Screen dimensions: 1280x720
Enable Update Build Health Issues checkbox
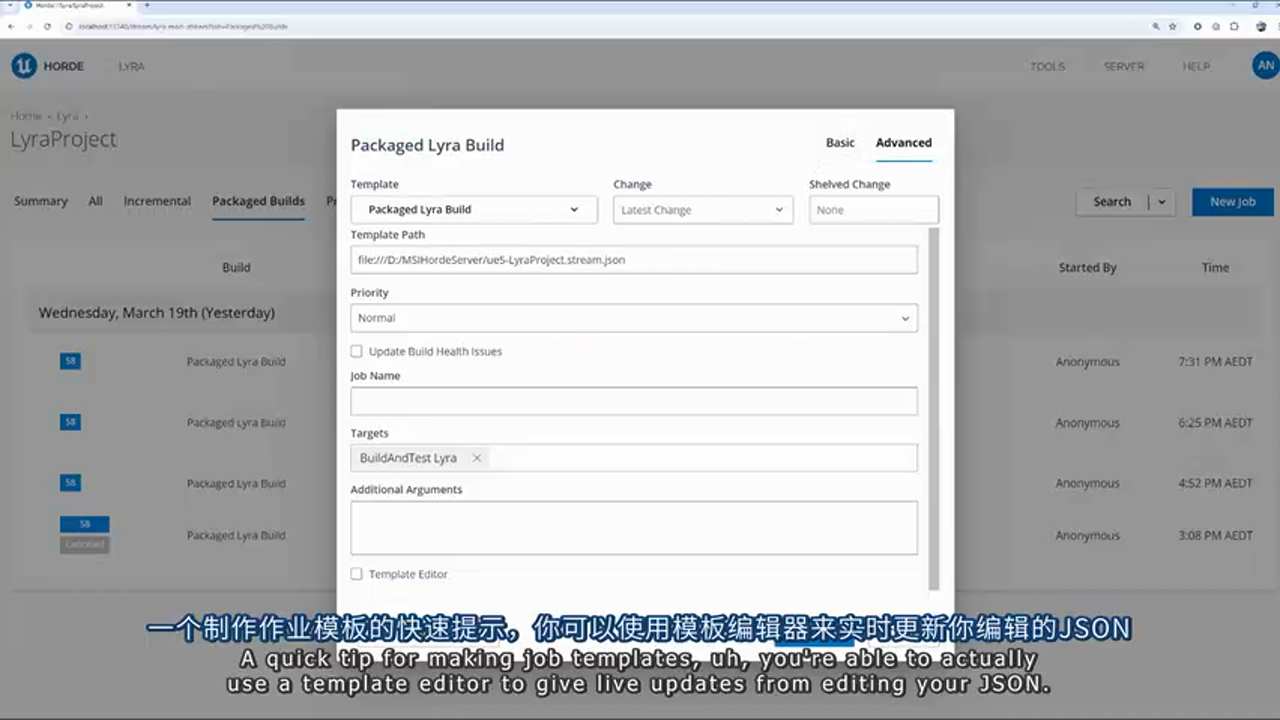coord(357,352)
